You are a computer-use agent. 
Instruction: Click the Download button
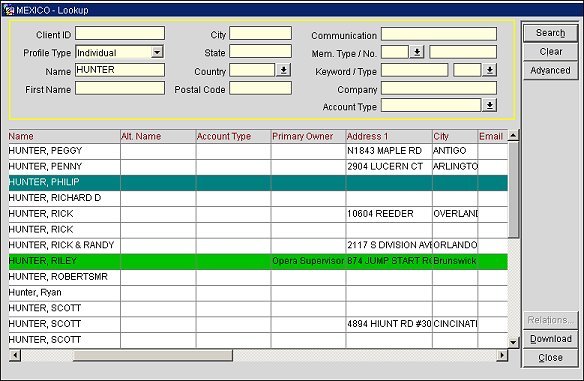pyautogui.click(x=550, y=339)
